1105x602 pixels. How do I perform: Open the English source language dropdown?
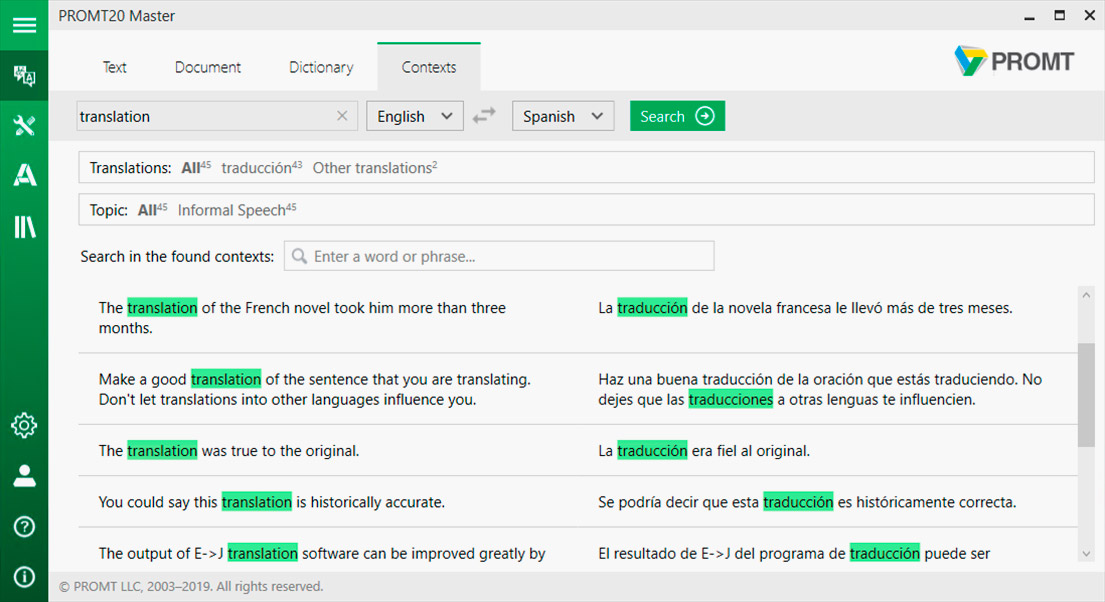tap(414, 116)
